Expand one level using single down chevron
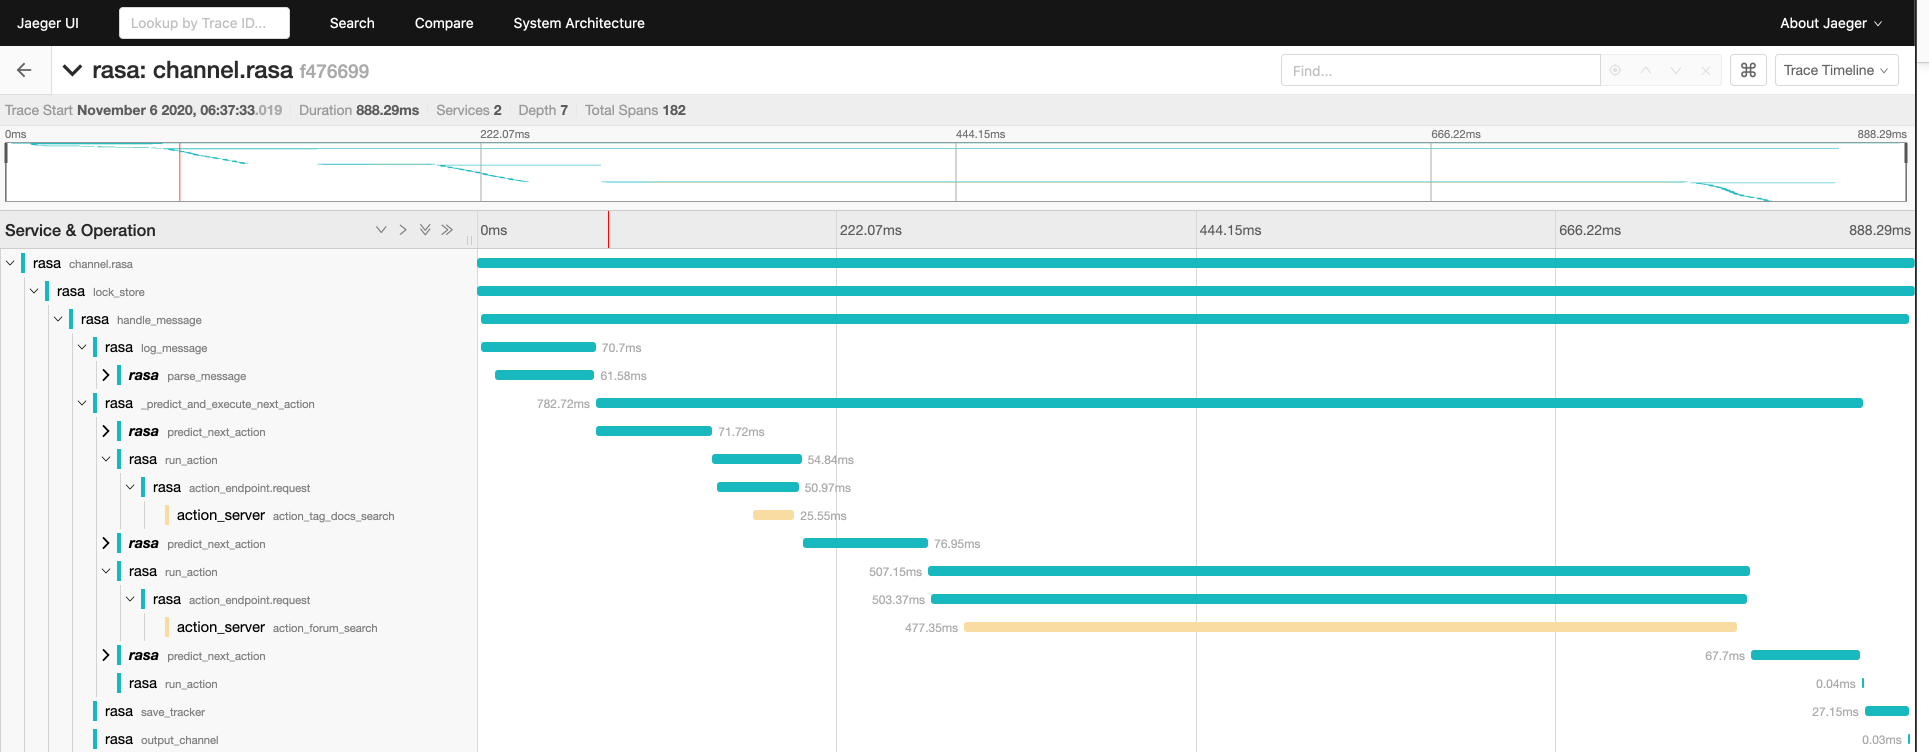Viewport: 1929px width, 752px height. coord(381,230)
